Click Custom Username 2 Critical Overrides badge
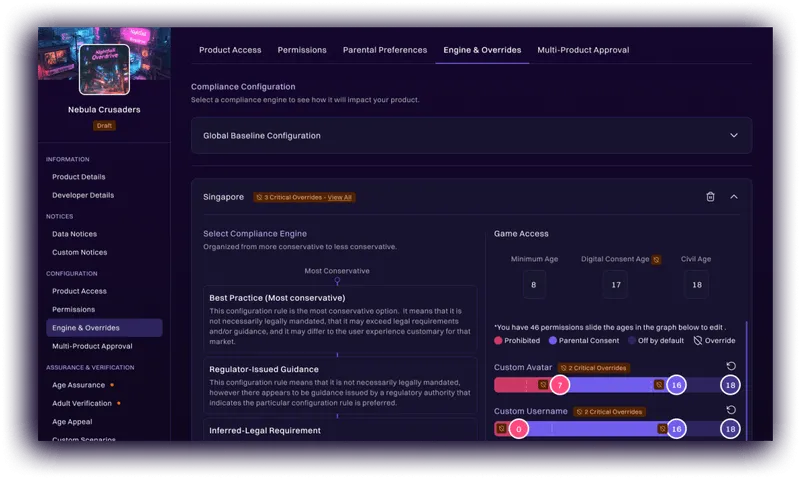The image size is (800, 479). pyautogui.click(x=609, y=412)
